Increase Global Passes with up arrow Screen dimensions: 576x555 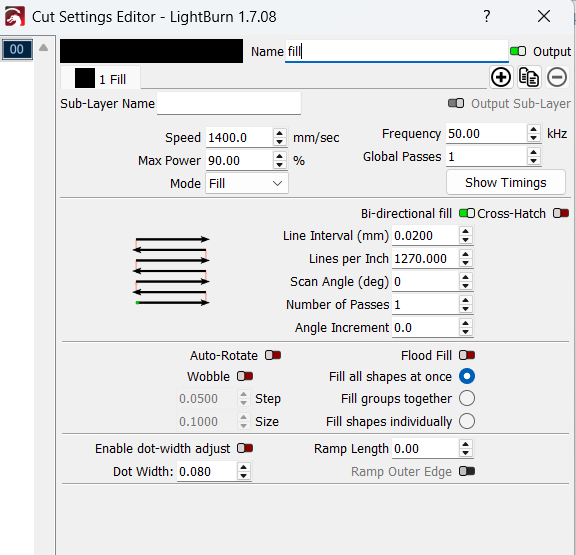[533, 152]
